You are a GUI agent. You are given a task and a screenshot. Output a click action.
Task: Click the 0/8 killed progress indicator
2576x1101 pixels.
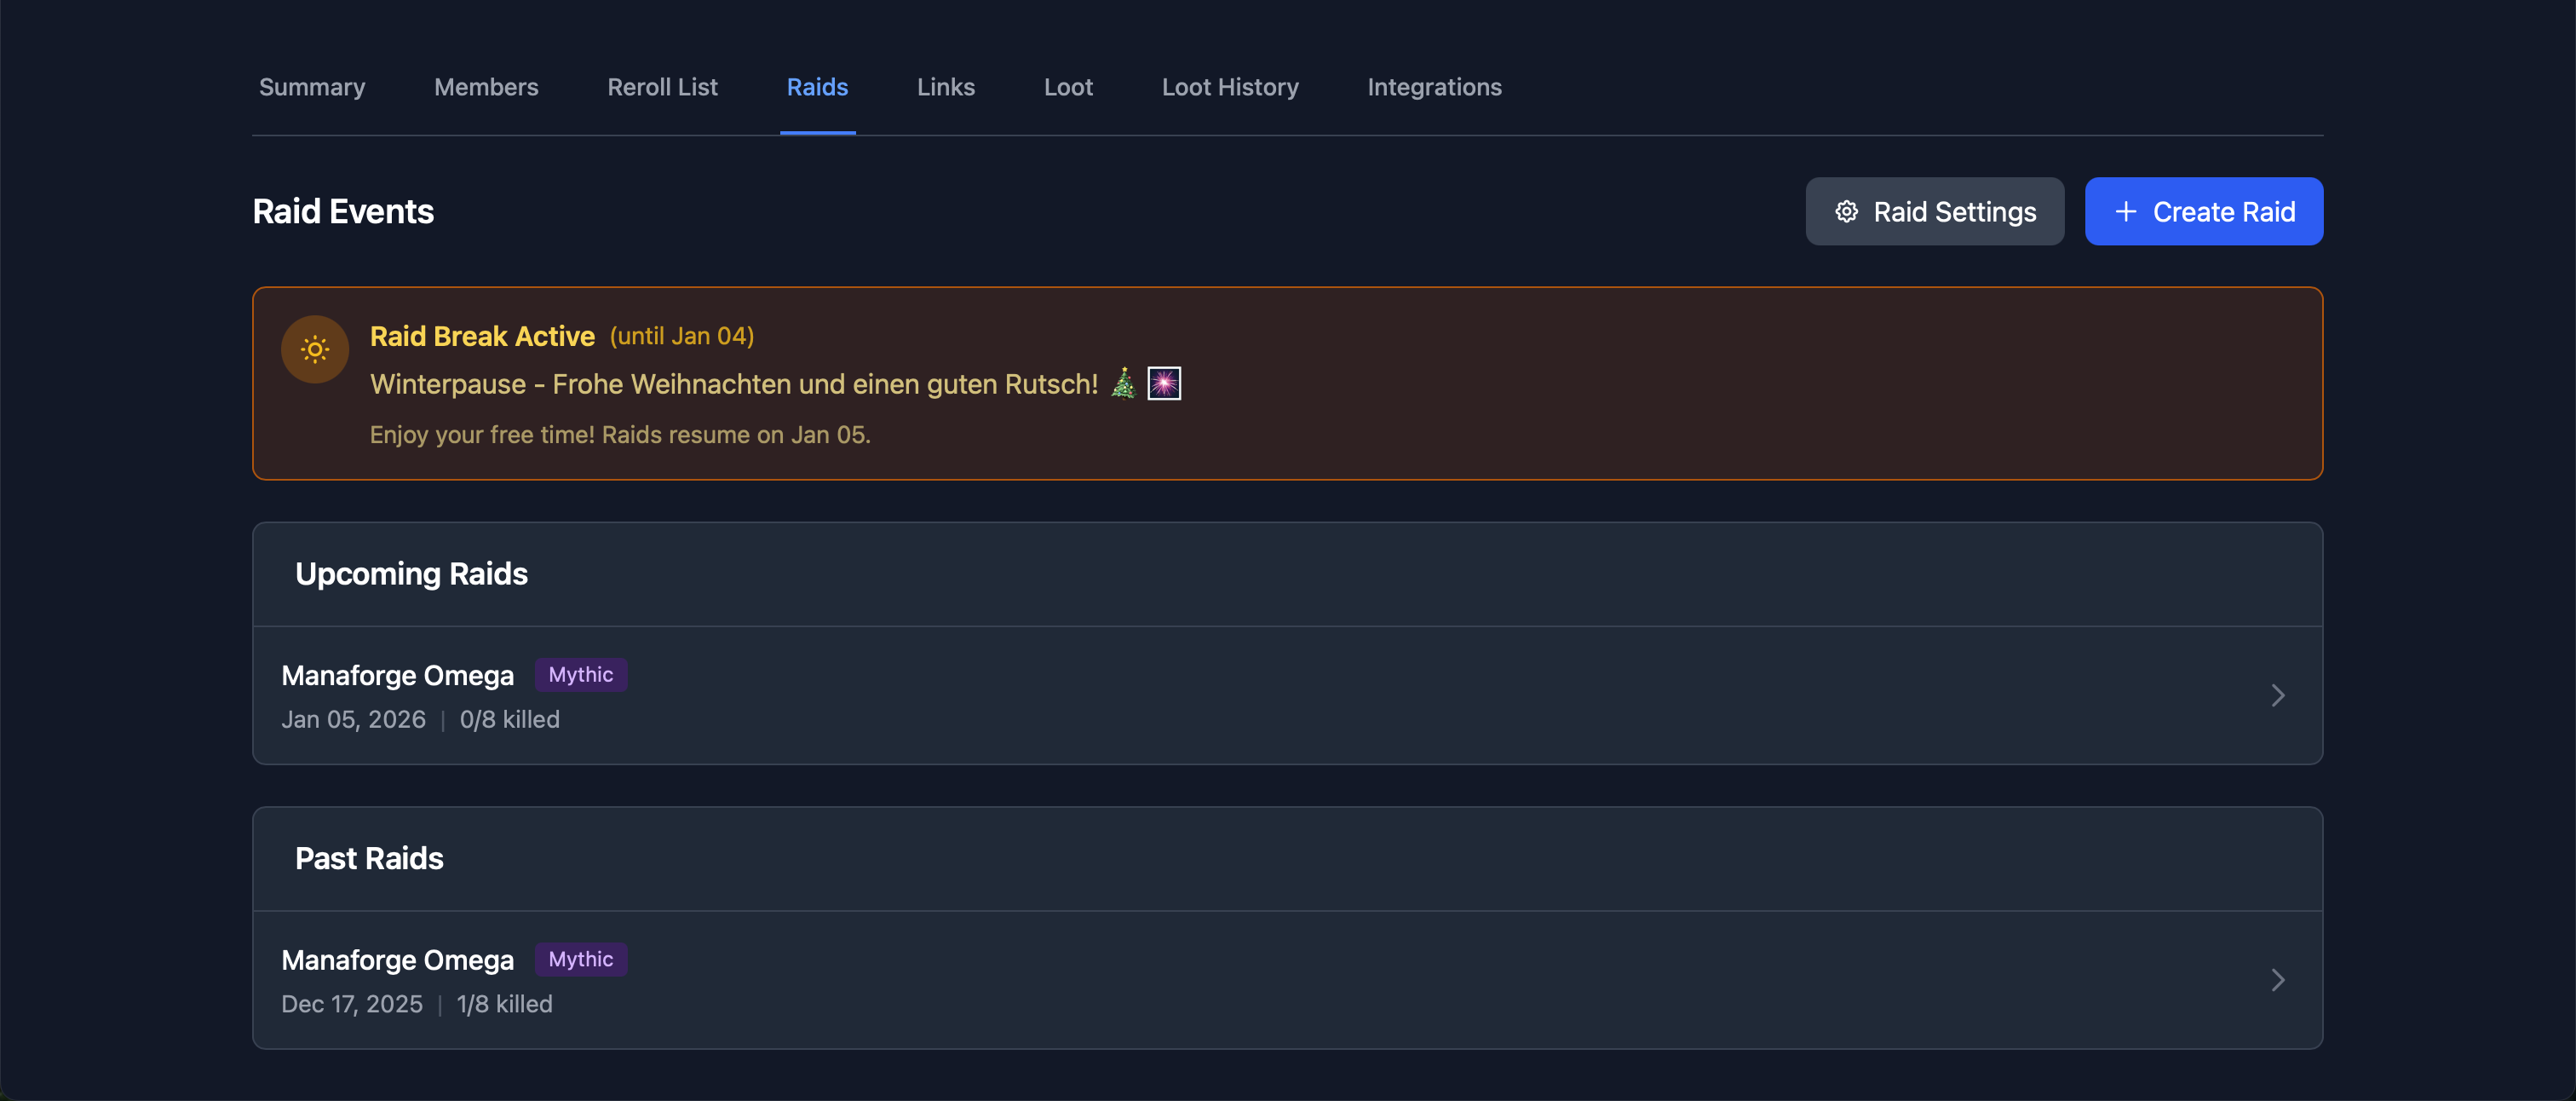(x=510, y=719)
